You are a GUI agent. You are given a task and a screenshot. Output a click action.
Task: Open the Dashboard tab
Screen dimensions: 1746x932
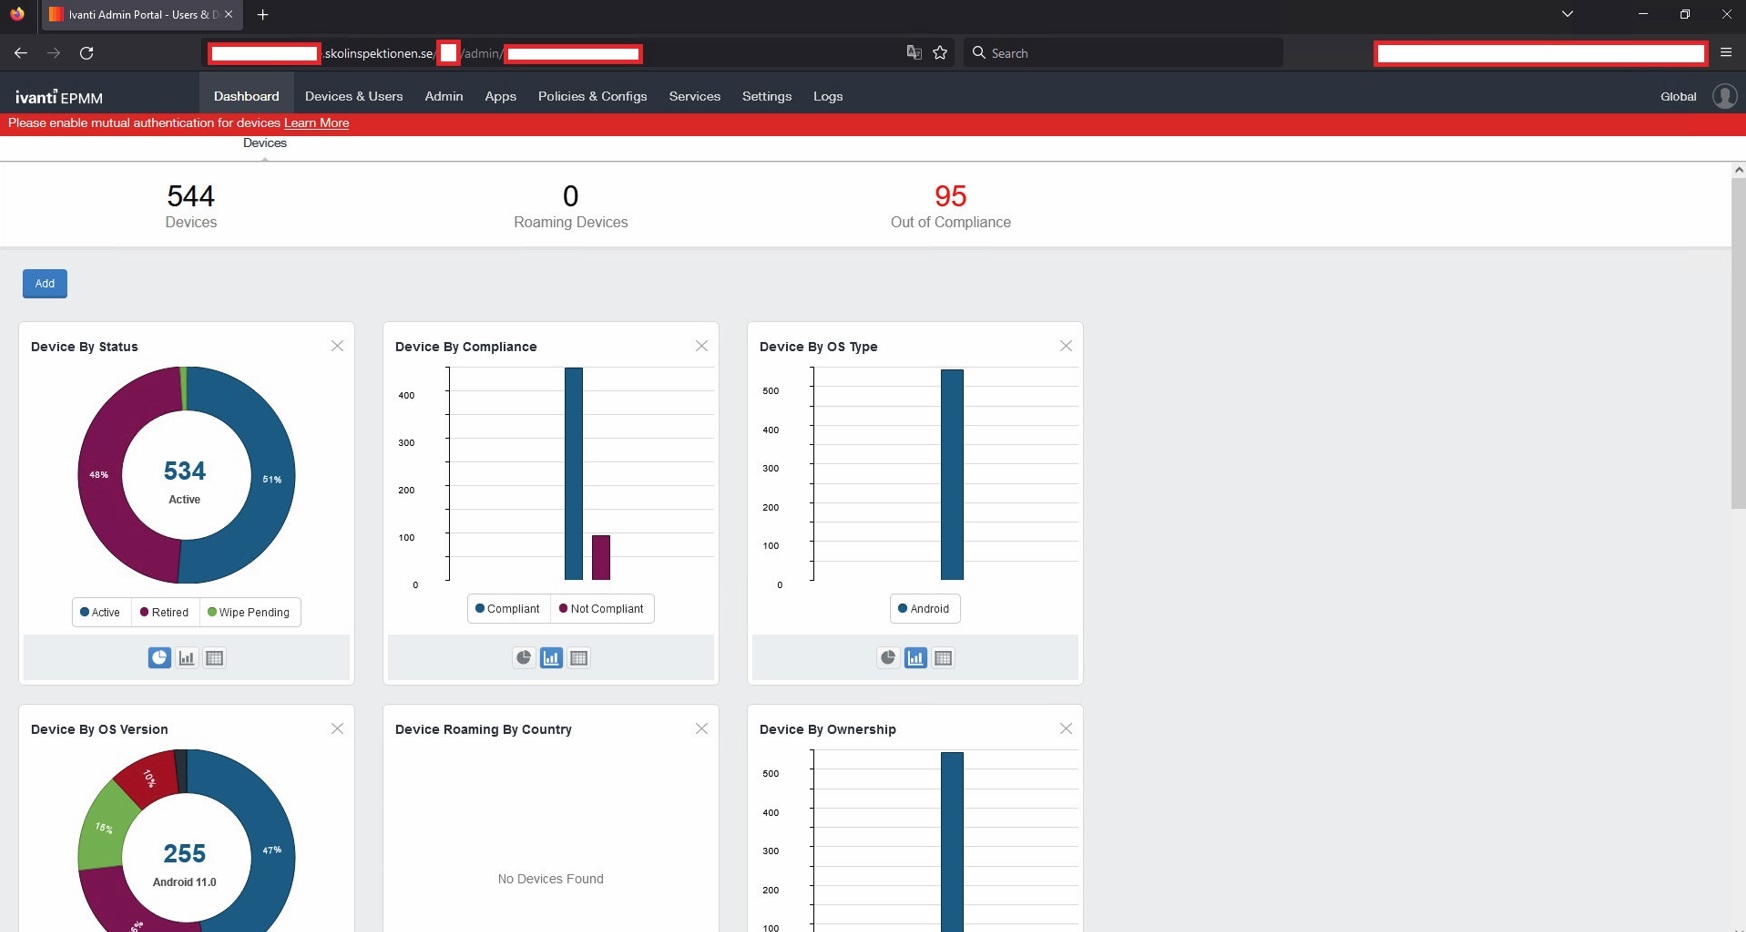pos(246,96)
